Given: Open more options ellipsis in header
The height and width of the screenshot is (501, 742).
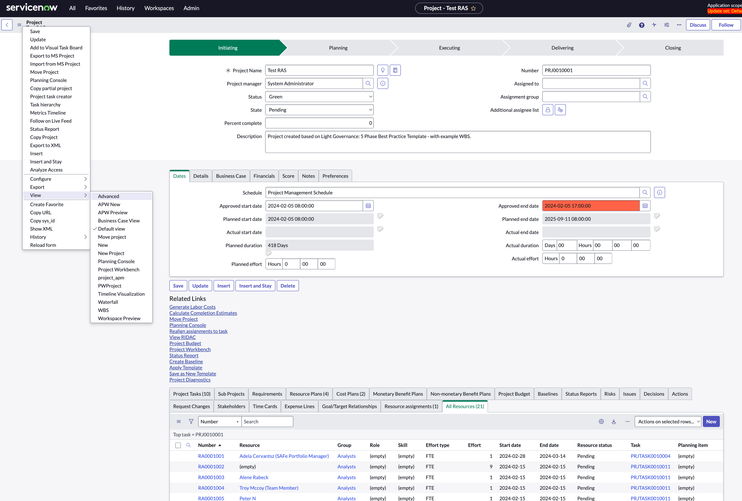Looking at the screenshot, I should 679,25.
